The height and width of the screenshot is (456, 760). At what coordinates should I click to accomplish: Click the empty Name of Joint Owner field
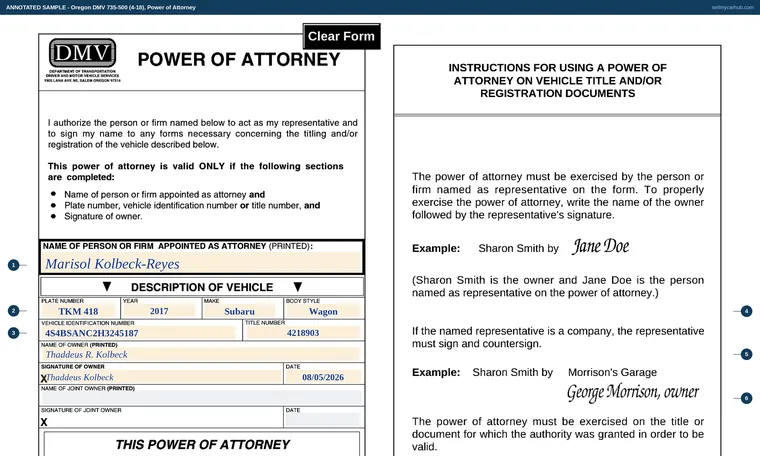coord(201,398)
